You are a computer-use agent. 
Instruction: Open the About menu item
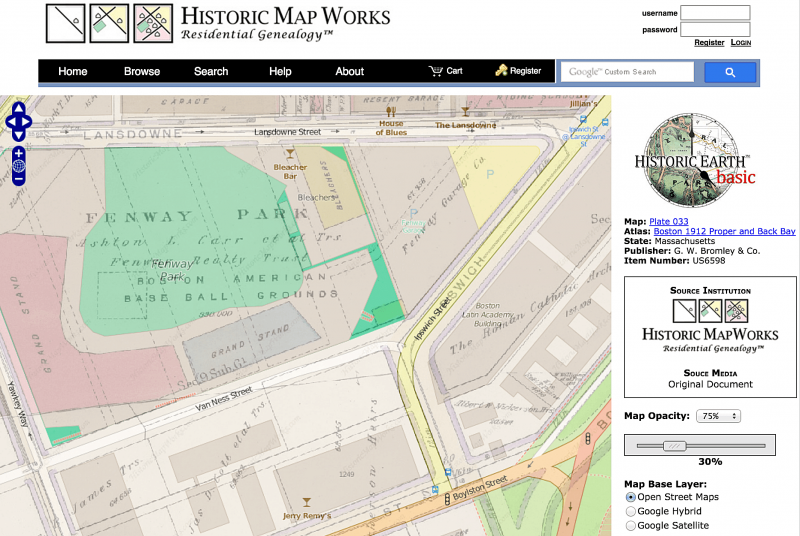[x=349, y=71]
